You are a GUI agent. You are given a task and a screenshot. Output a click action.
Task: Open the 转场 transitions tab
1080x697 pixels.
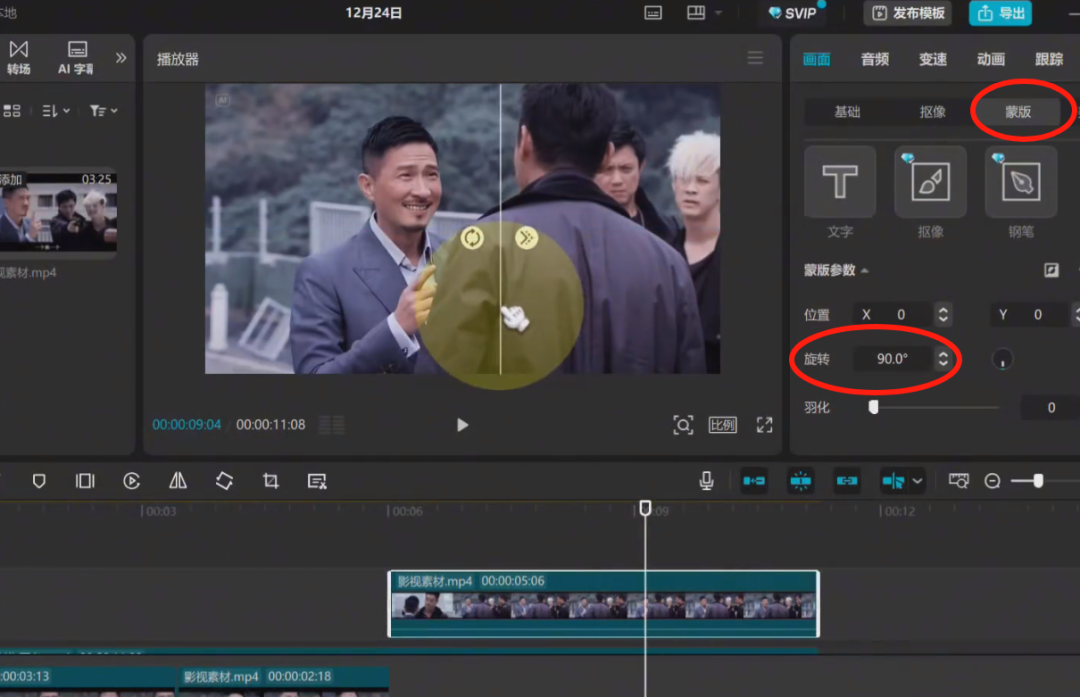click(x=19, y=58)
